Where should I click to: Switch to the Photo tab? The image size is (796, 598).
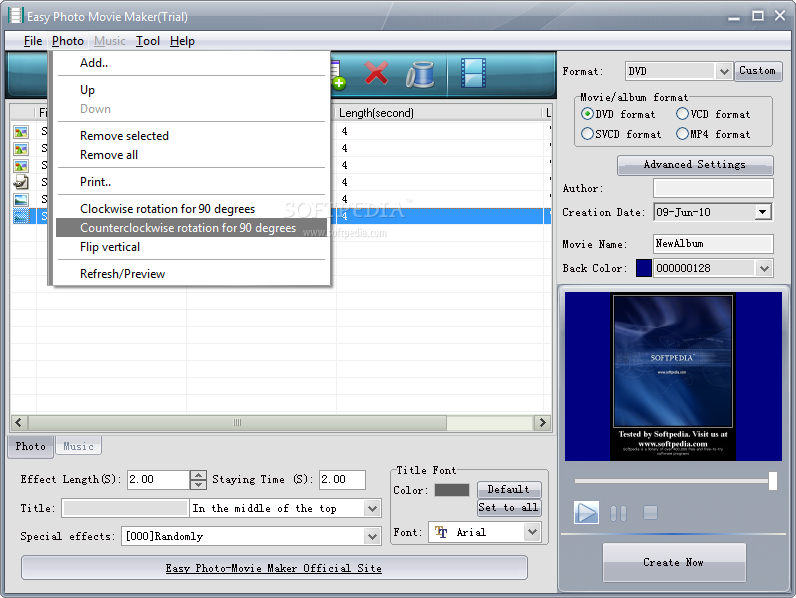(30, 446)
